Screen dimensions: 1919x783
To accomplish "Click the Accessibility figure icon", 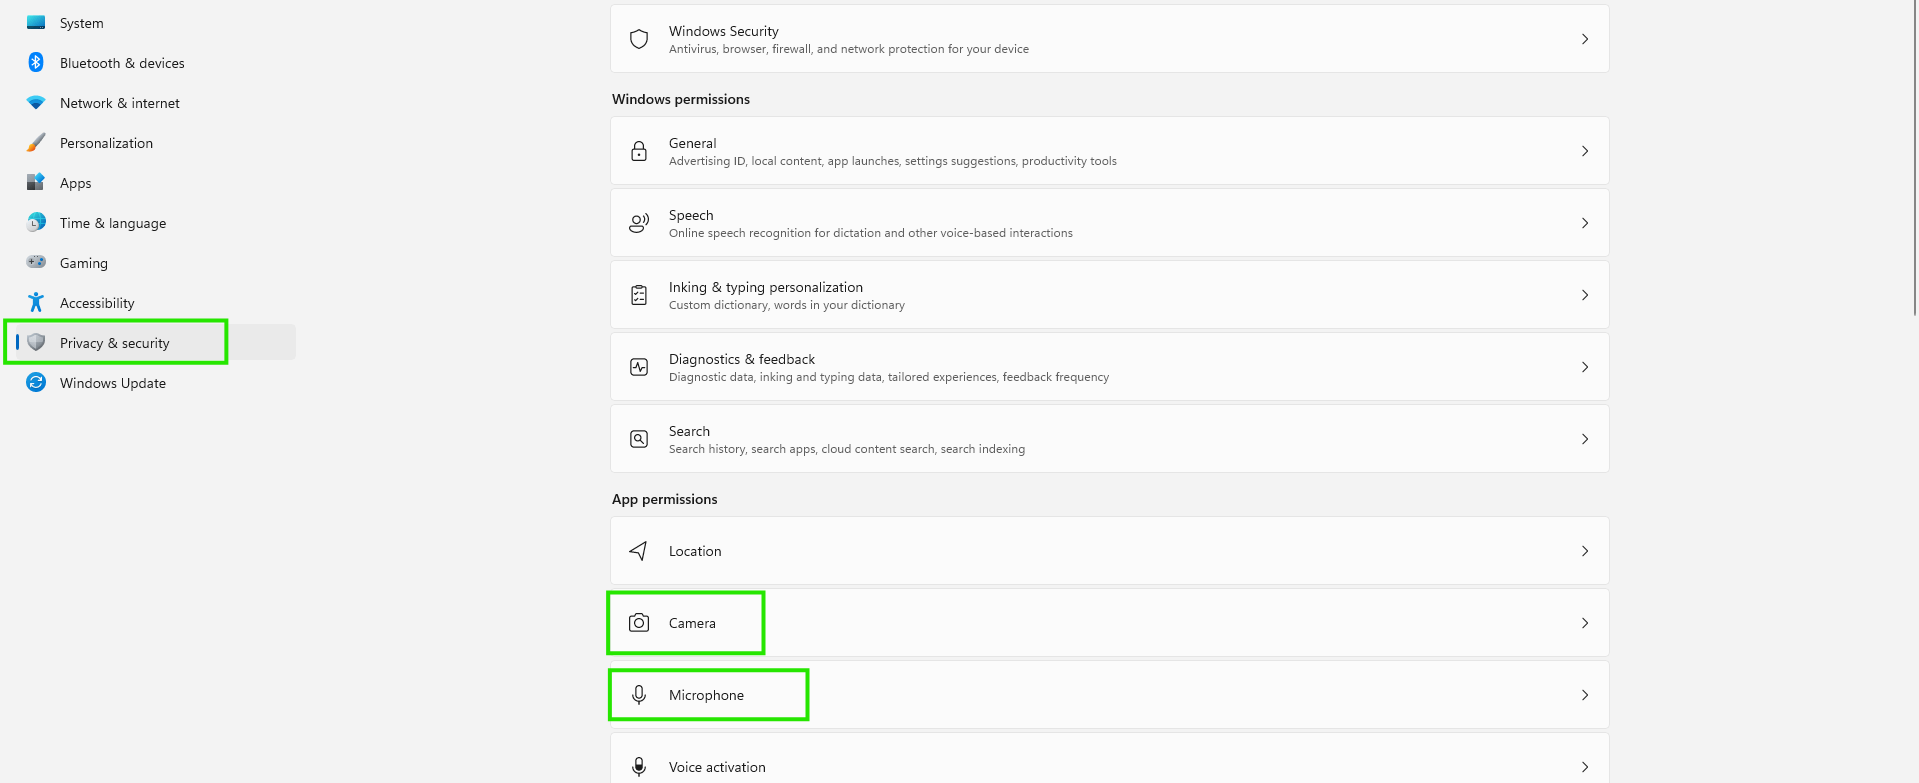I will click(x=36, y=302).
